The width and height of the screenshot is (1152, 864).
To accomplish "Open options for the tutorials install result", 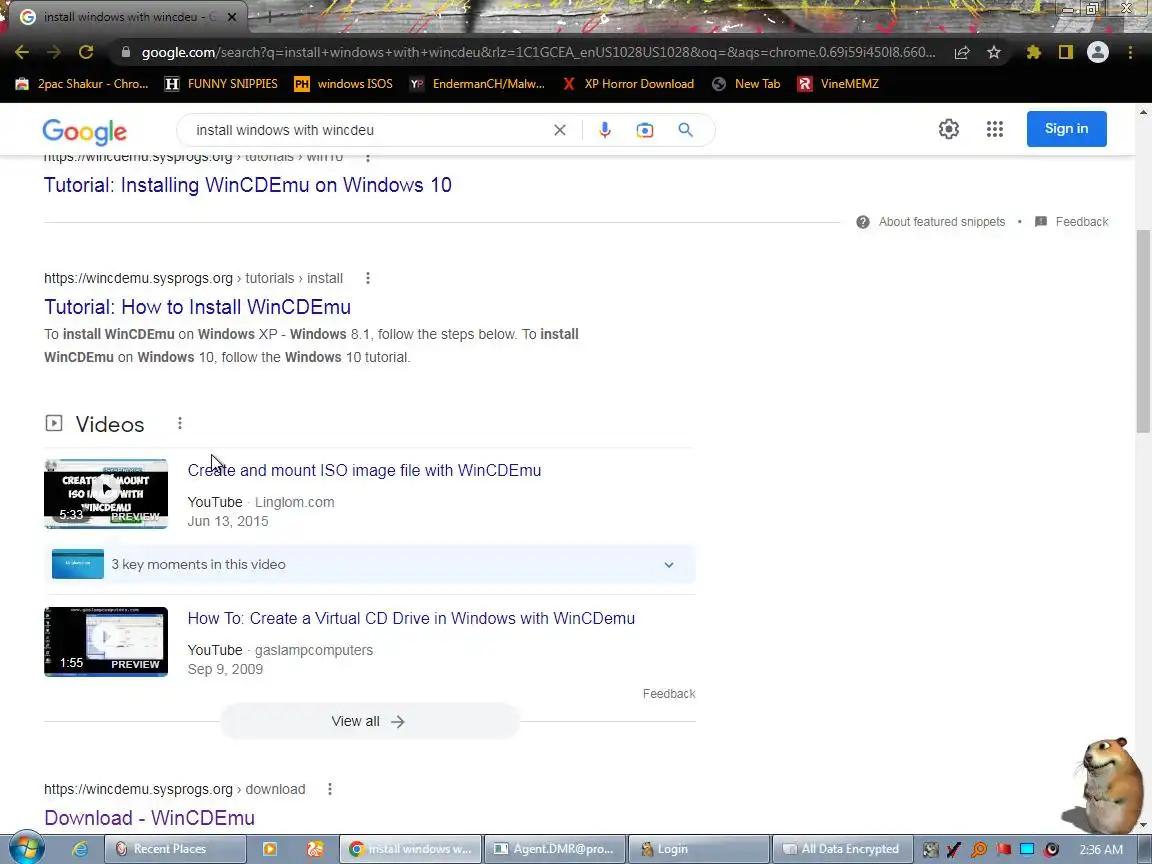I will [368, 278].
